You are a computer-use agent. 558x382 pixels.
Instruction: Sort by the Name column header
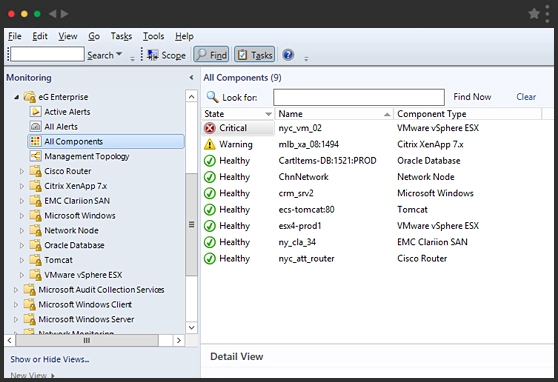[334, 114]
